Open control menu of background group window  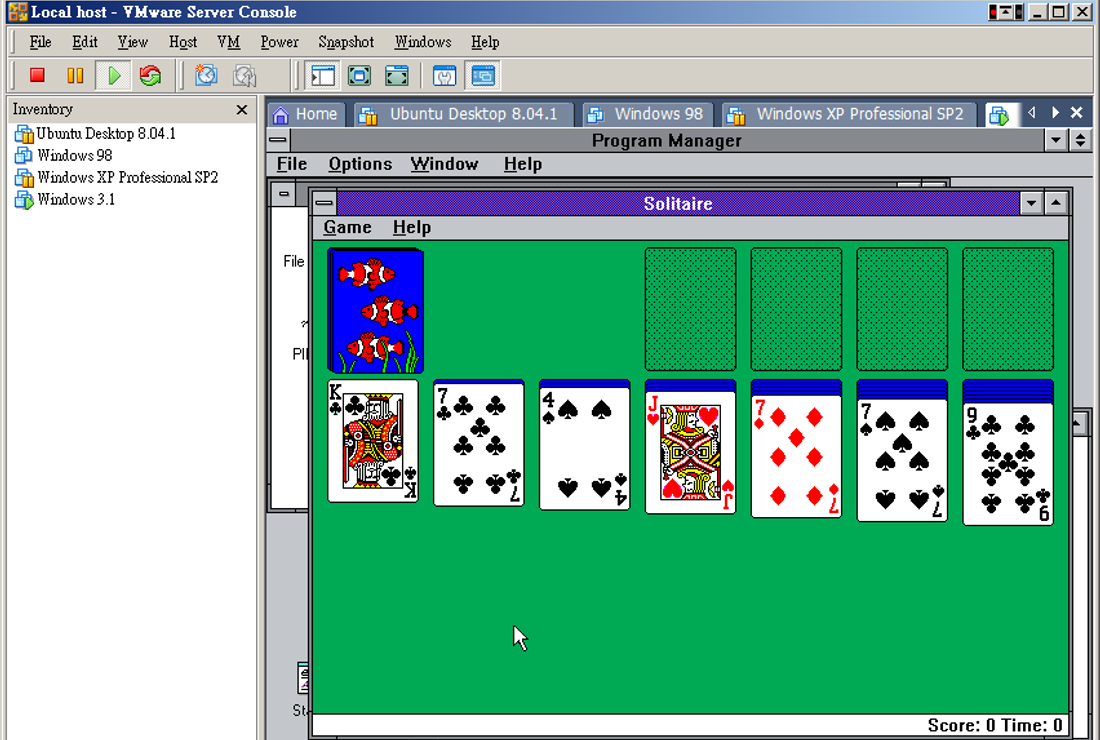pyautogui.click(x=283, y=194)
